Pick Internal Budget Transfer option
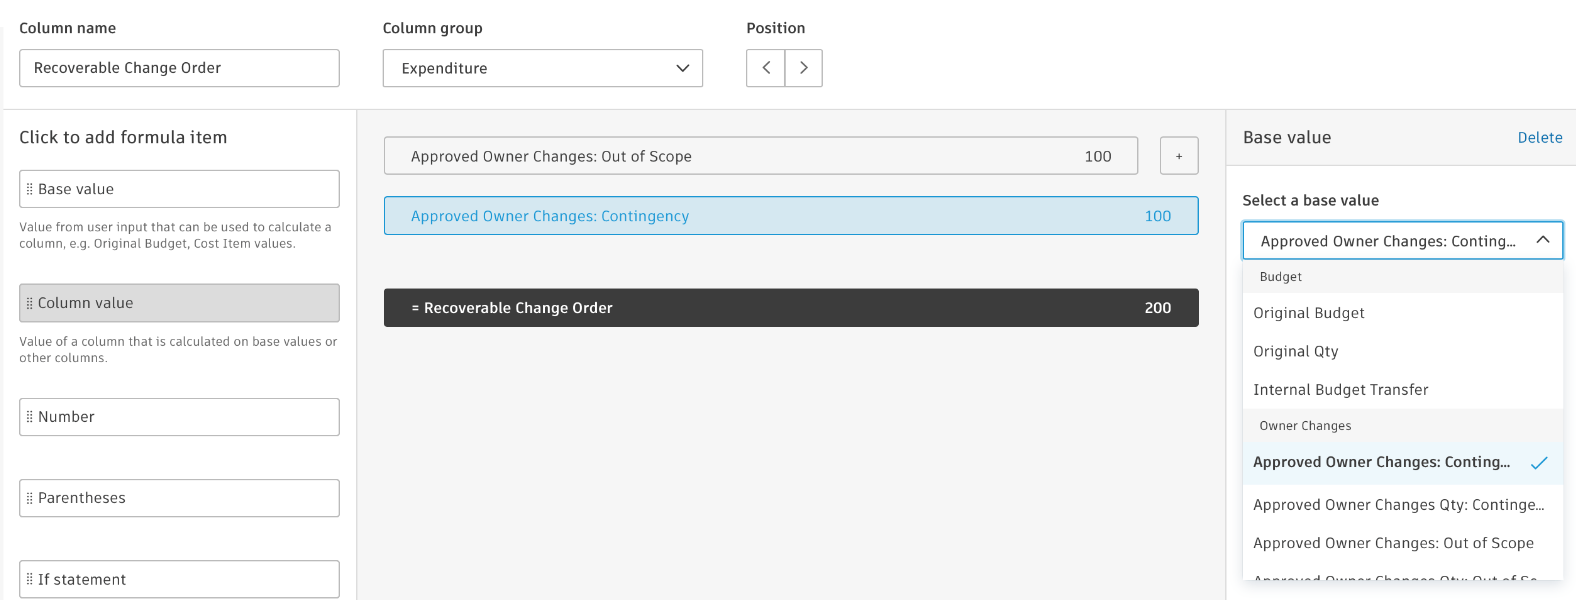 point(1340,390)
